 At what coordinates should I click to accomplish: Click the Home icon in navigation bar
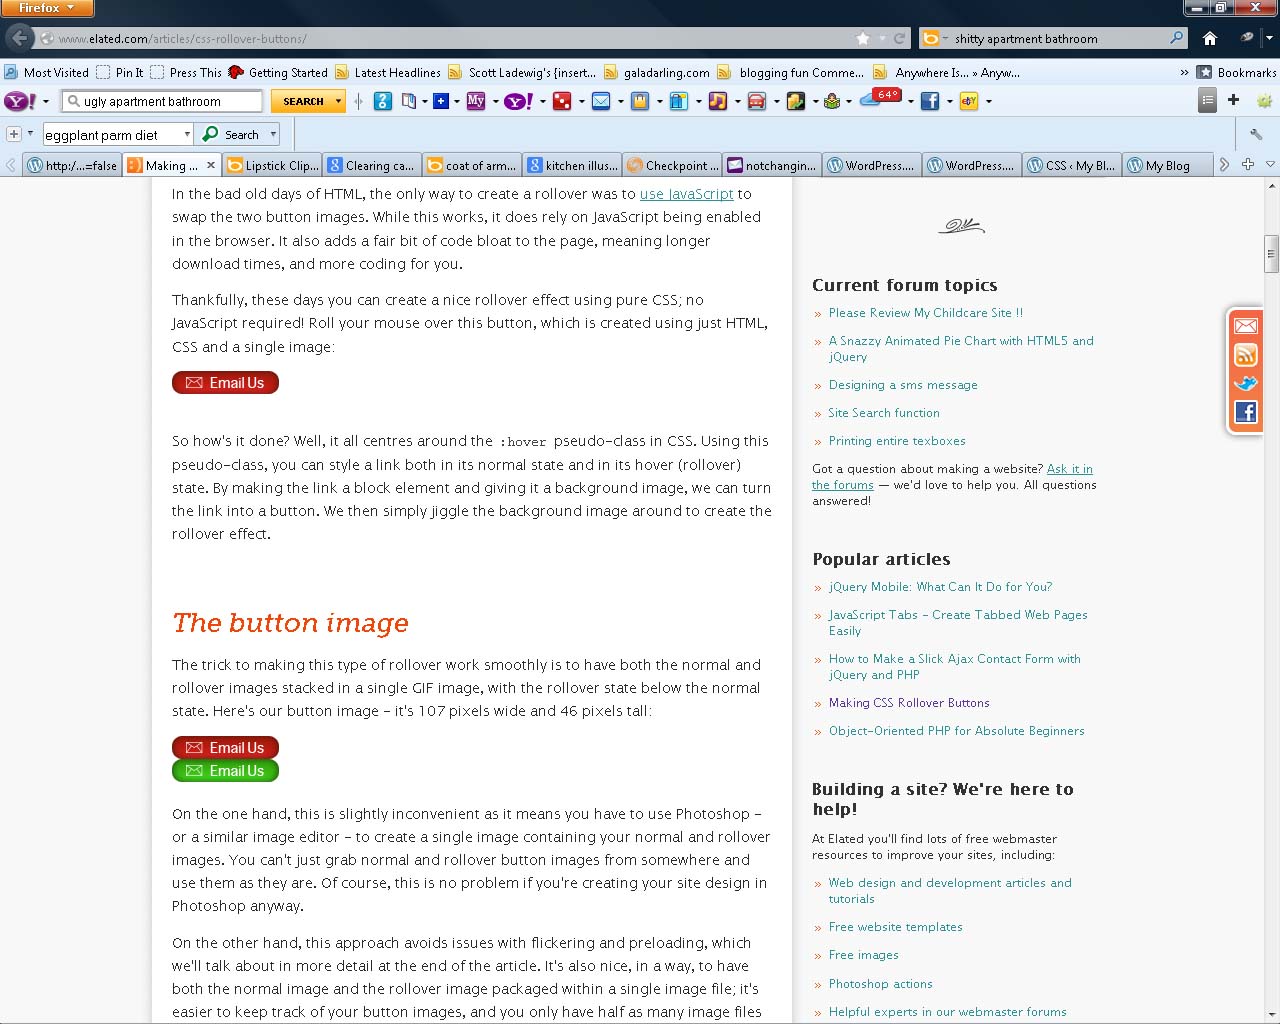(x=1210, y=38)
